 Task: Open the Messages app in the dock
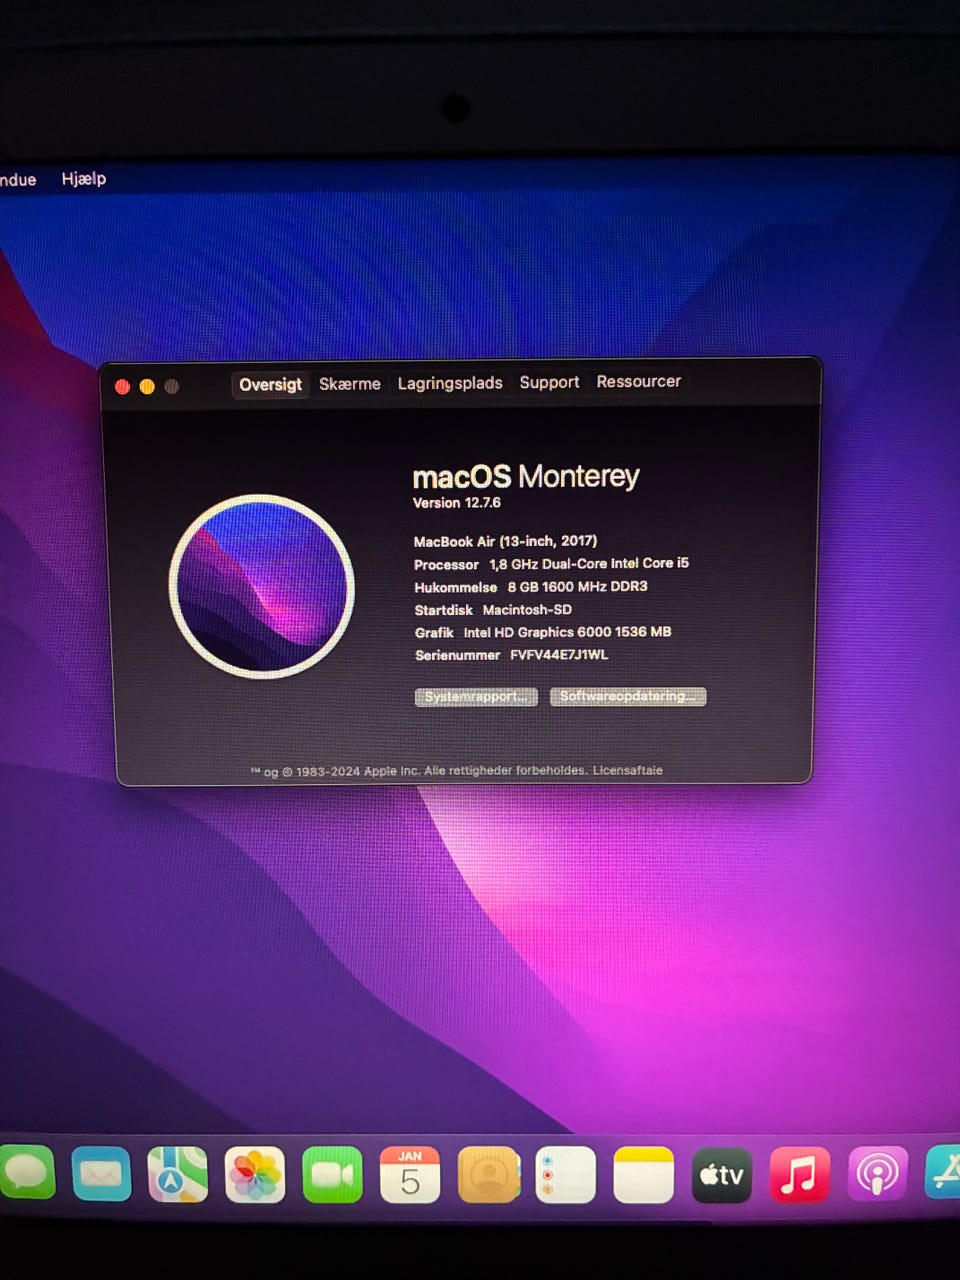(26, 1173)
